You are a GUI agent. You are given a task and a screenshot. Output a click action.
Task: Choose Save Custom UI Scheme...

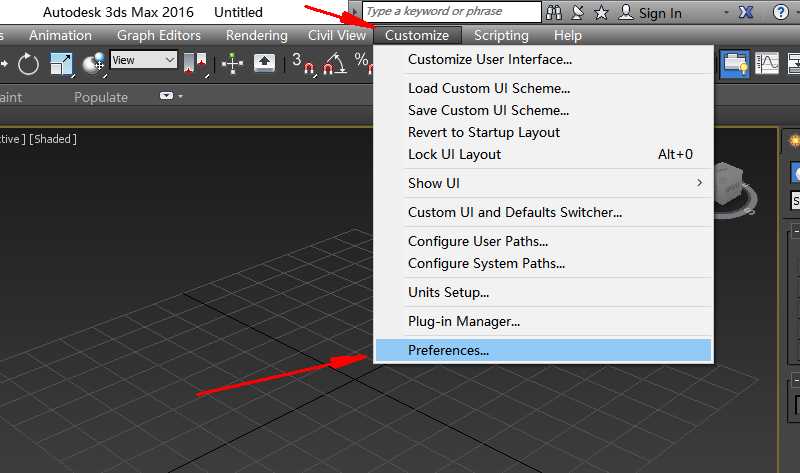pyautogui.click(x=544, y=110)
